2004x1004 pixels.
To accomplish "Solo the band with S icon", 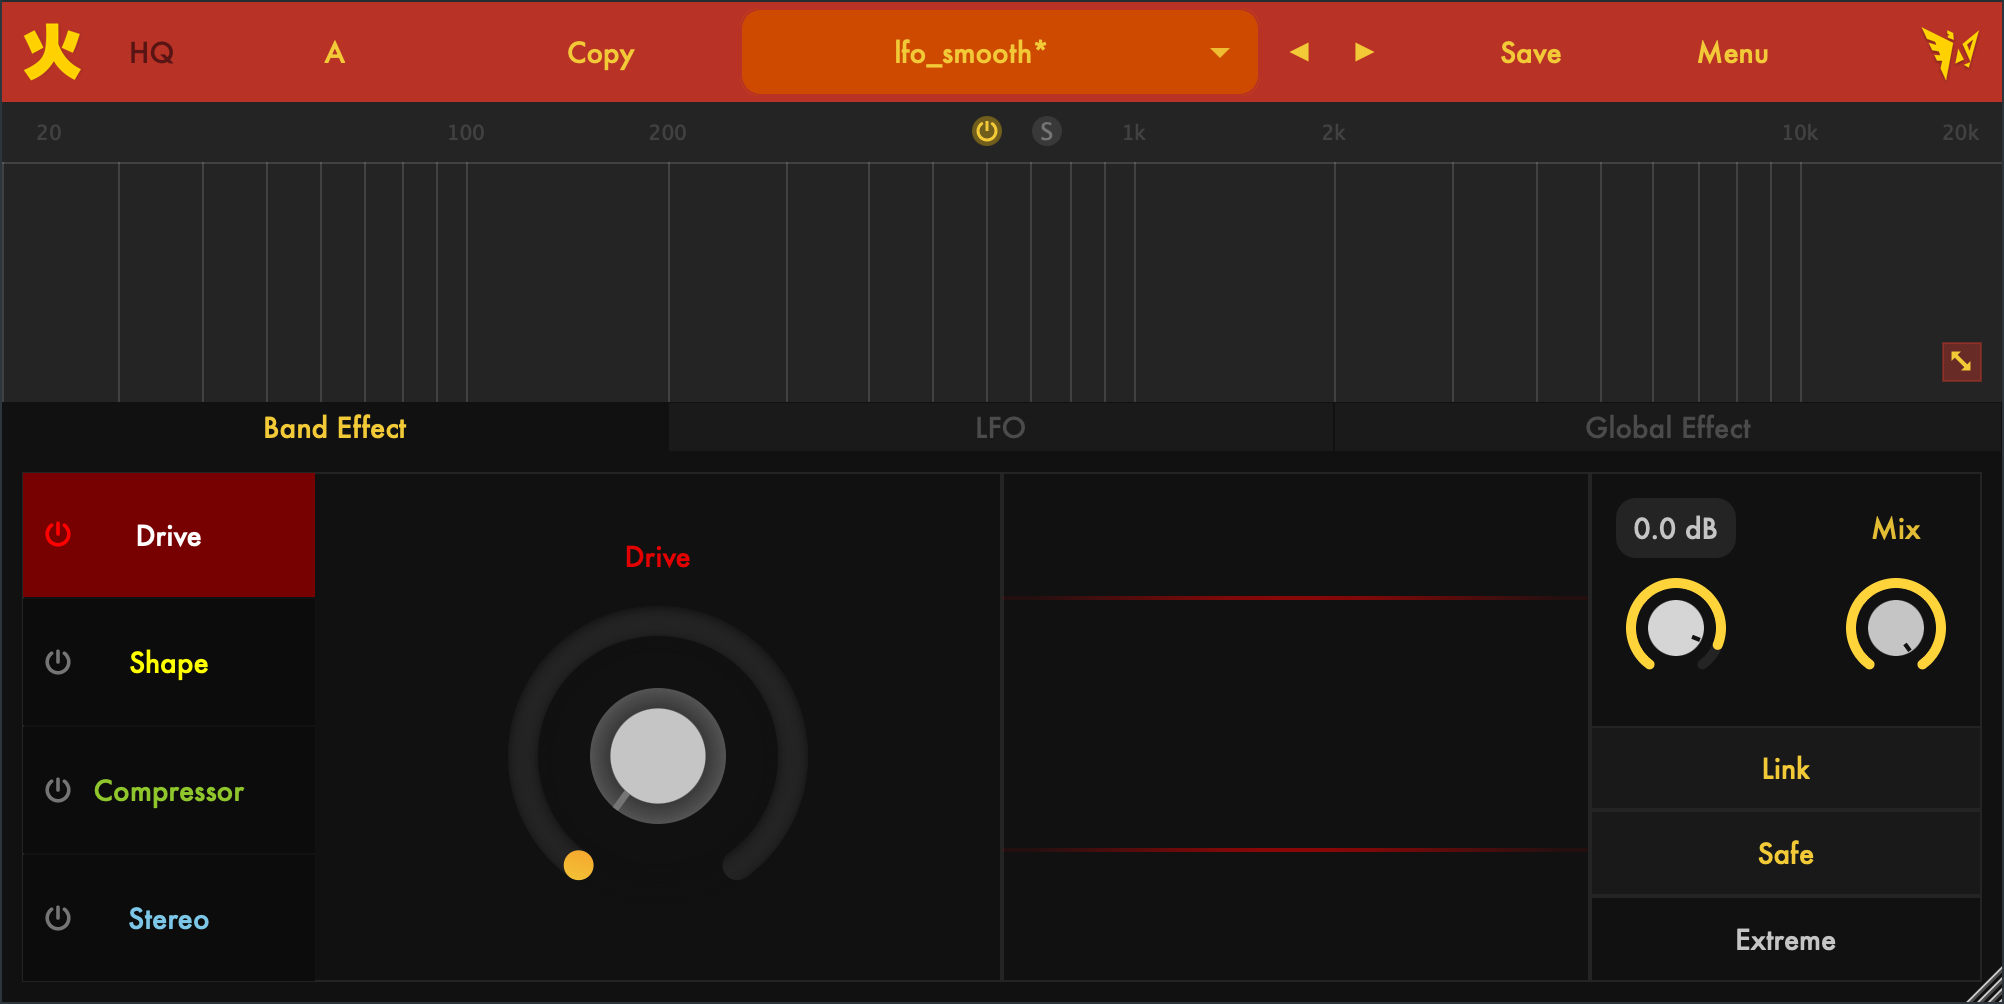I will [1046, 131].
